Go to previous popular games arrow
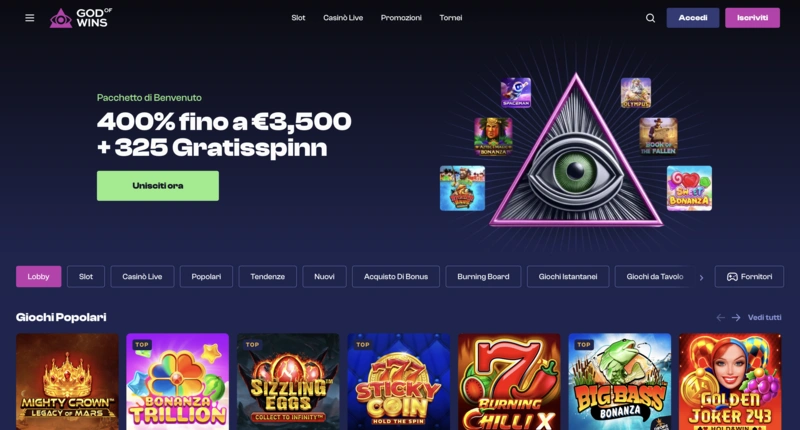 coord(720,317)
